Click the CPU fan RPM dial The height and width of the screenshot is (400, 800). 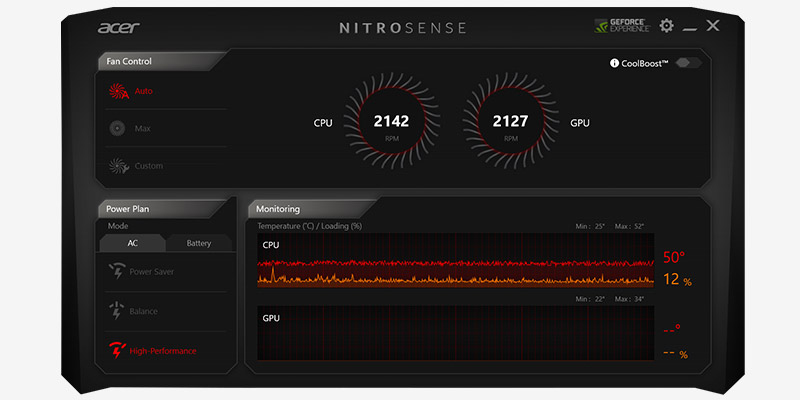tap(391, 121)
